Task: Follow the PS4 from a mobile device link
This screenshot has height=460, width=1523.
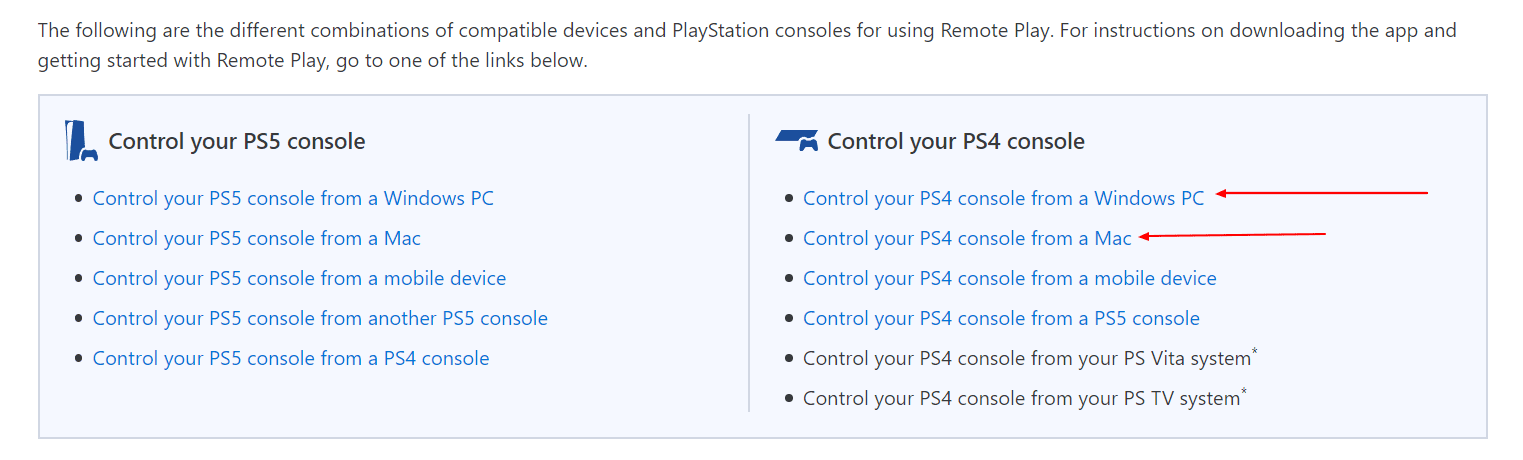Action: point(1010,278)
